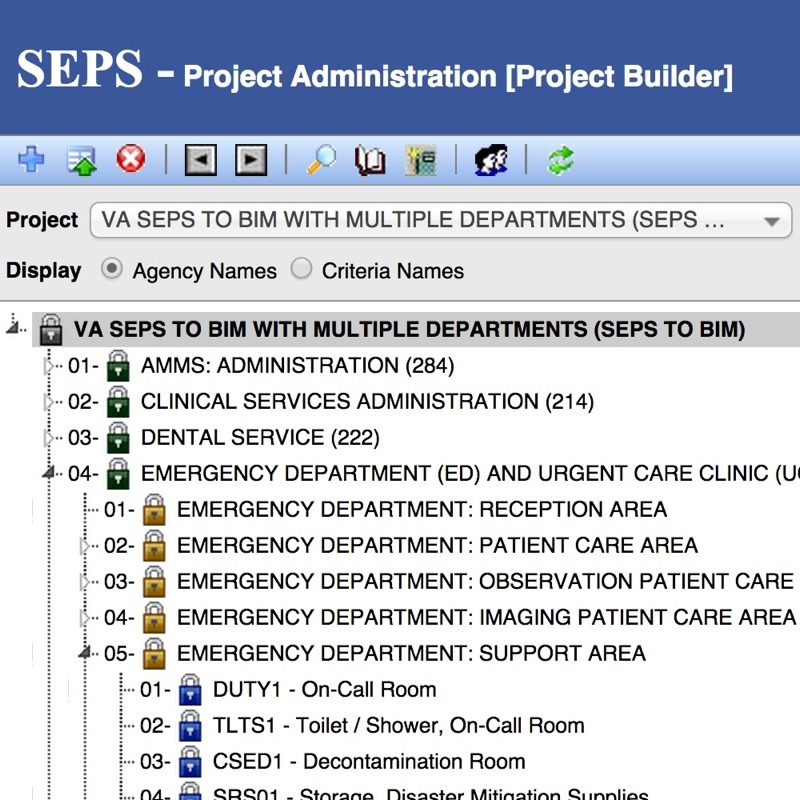This screenshot has height=800, width=800.
Task: Open the Project dropdown list
Action: click(x=441, y=220)
